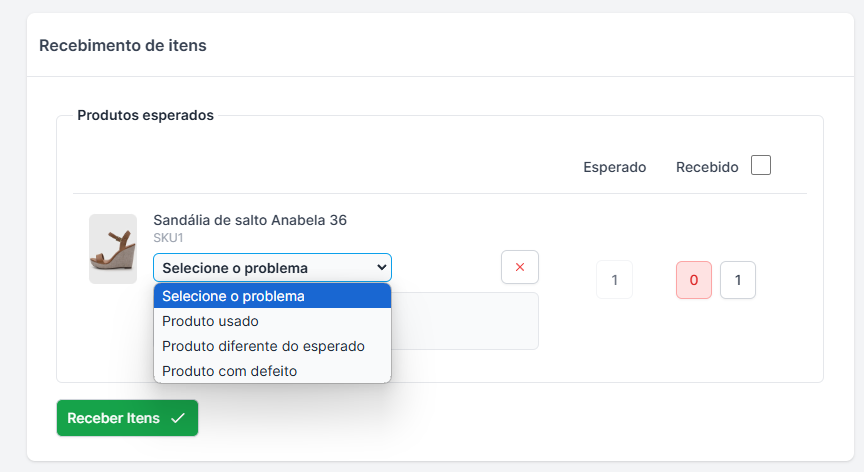Viewport: 864px width, 472px height.
Task: Click the checkmark icon in Receber Itens
Action: (x=177, y=418)
